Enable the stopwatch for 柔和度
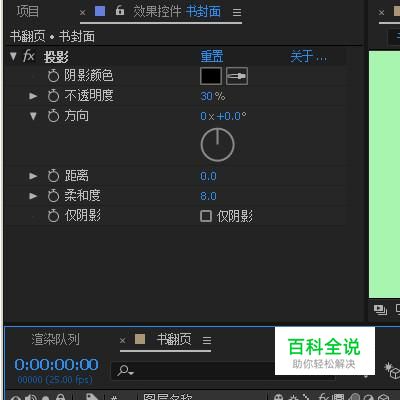400x400 pixels. click(x=53, y=196)
